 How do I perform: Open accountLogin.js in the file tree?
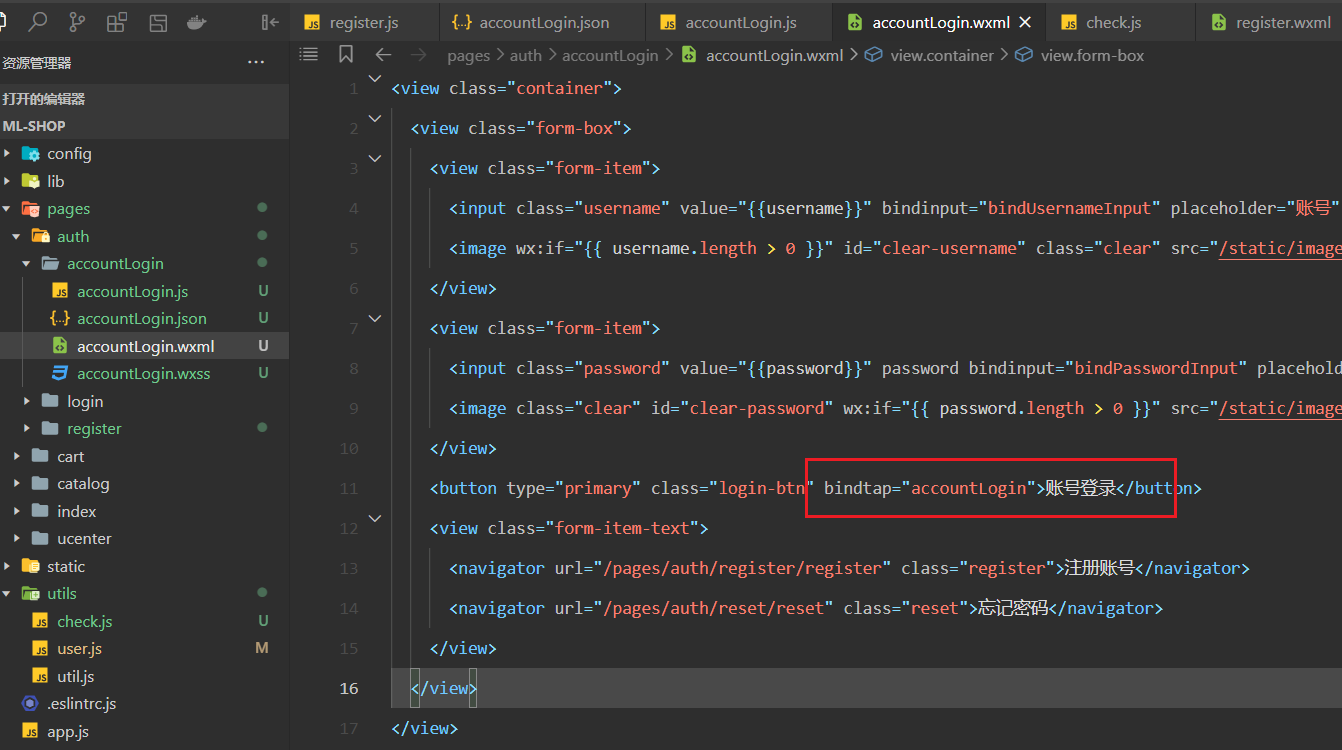(x=132, y=291)
